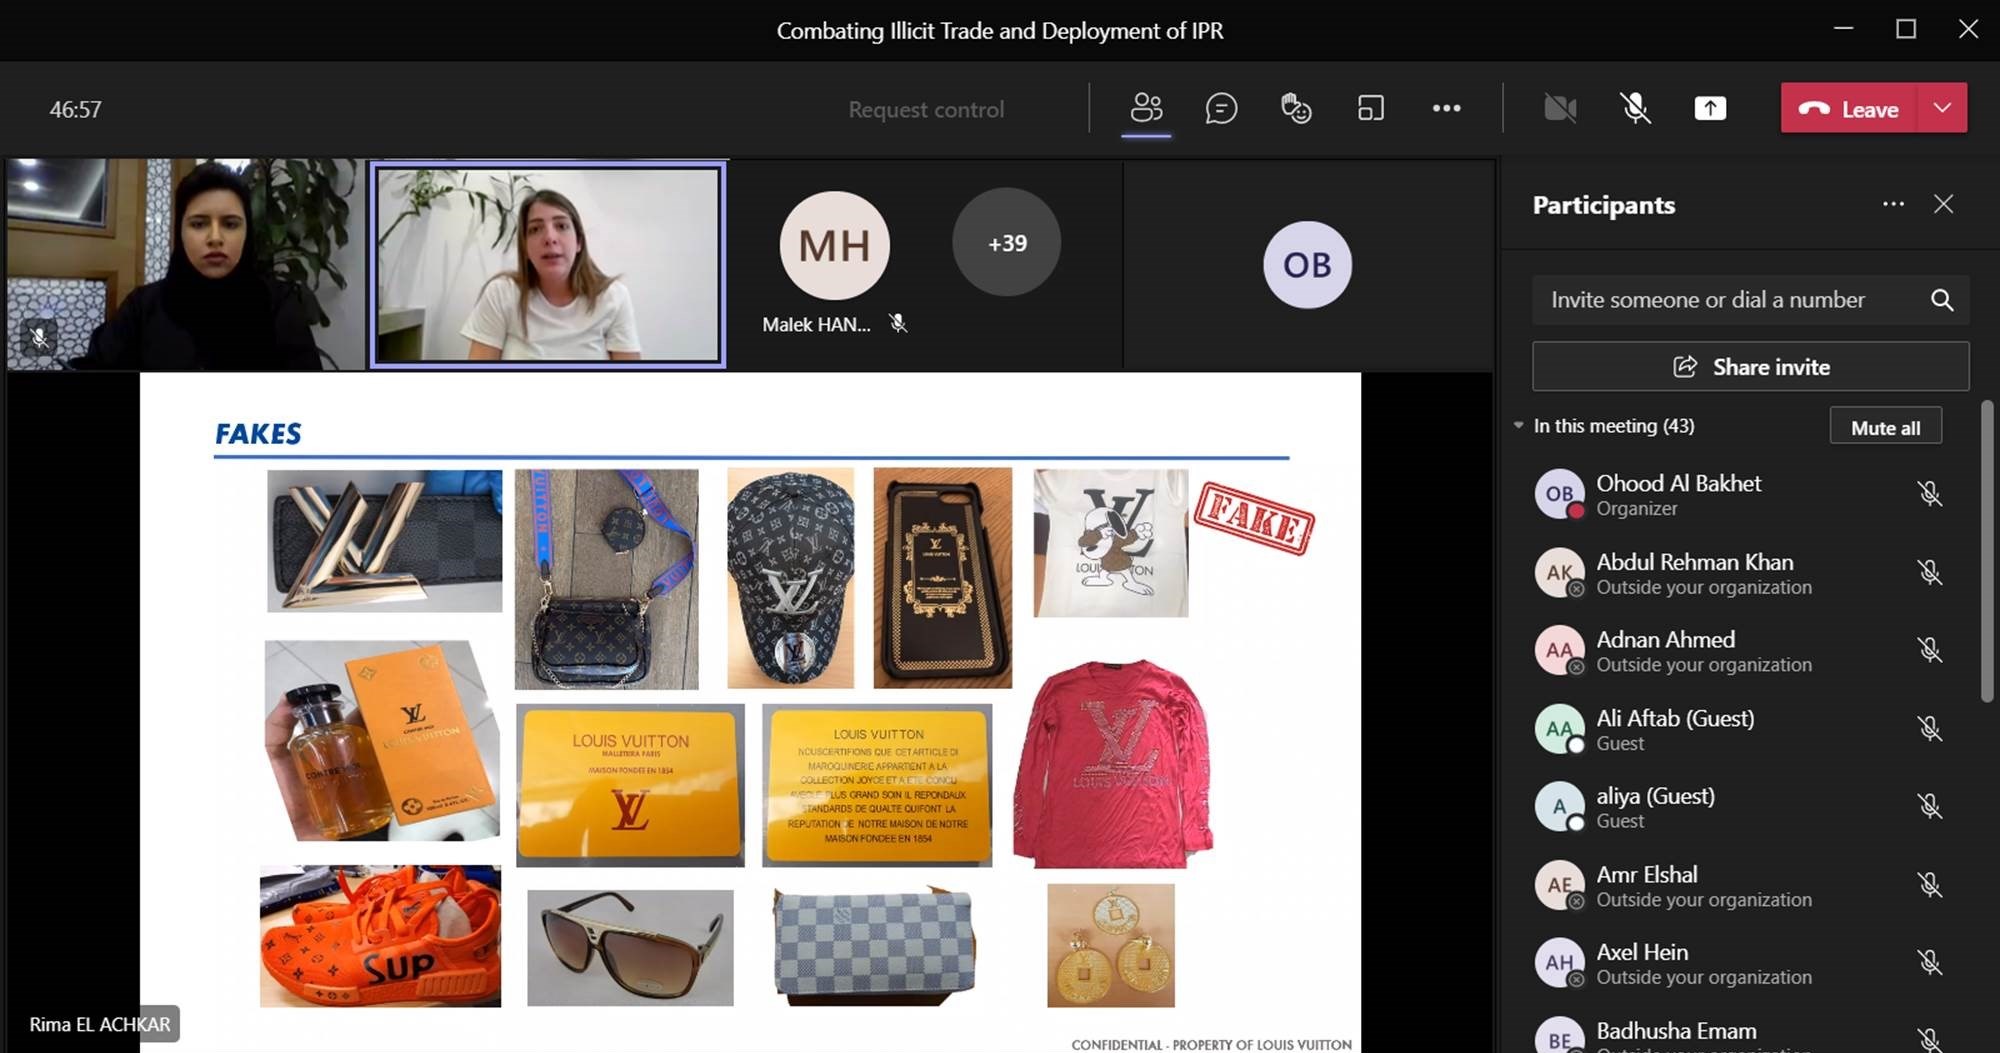The width and height of the screenshot is (2000, 1053).
Task: Click the participants list scrollbar
Action: click(x=1988, y=550)
